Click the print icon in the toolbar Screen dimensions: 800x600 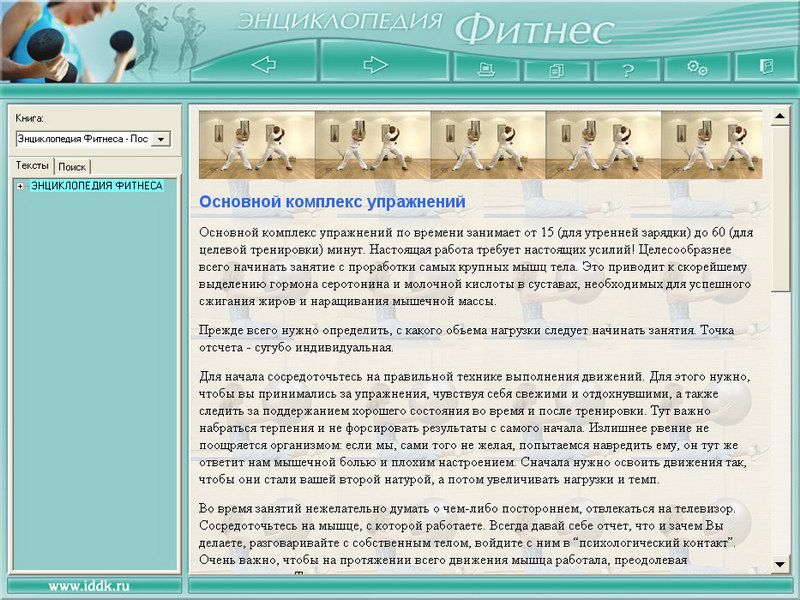(486, 69)
